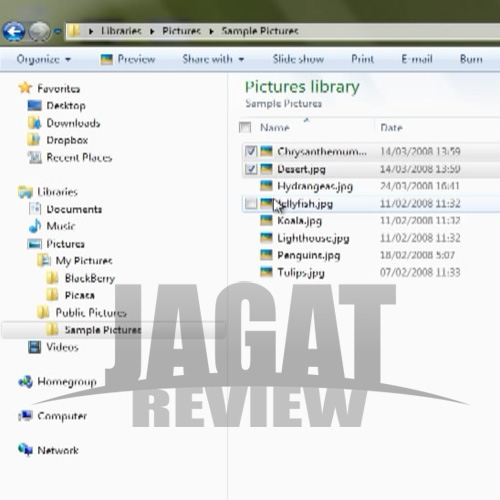Expand arrow before Sample Pictures breadcrumb

tap(211, 32)
